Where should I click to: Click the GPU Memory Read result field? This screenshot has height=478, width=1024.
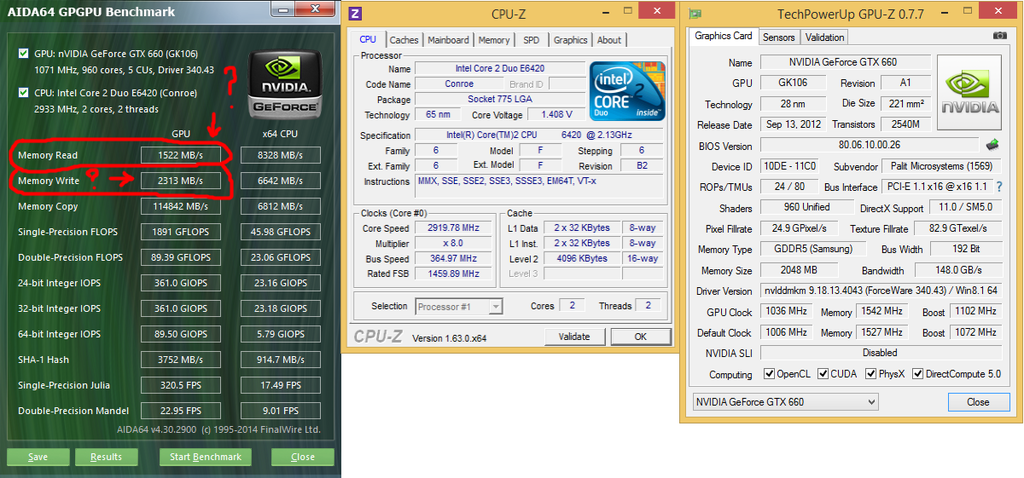point(181,155)
